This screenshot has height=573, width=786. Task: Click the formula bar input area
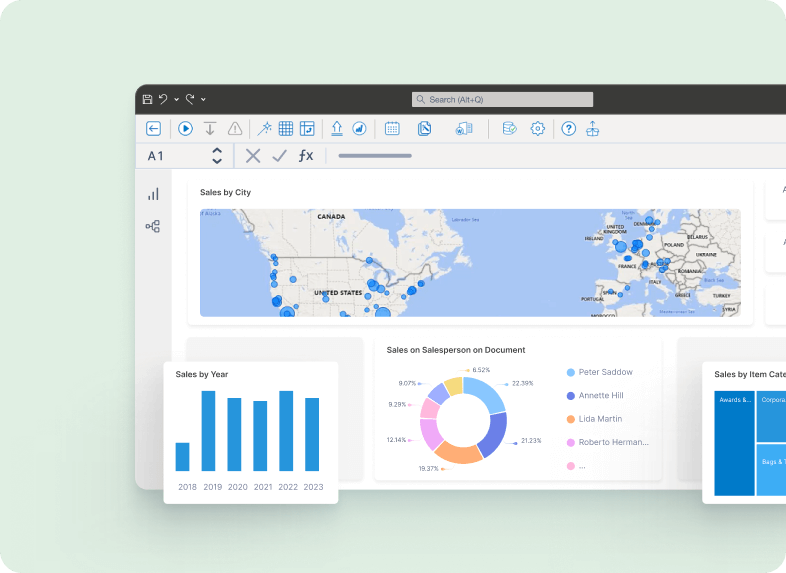tap(555, 156)
